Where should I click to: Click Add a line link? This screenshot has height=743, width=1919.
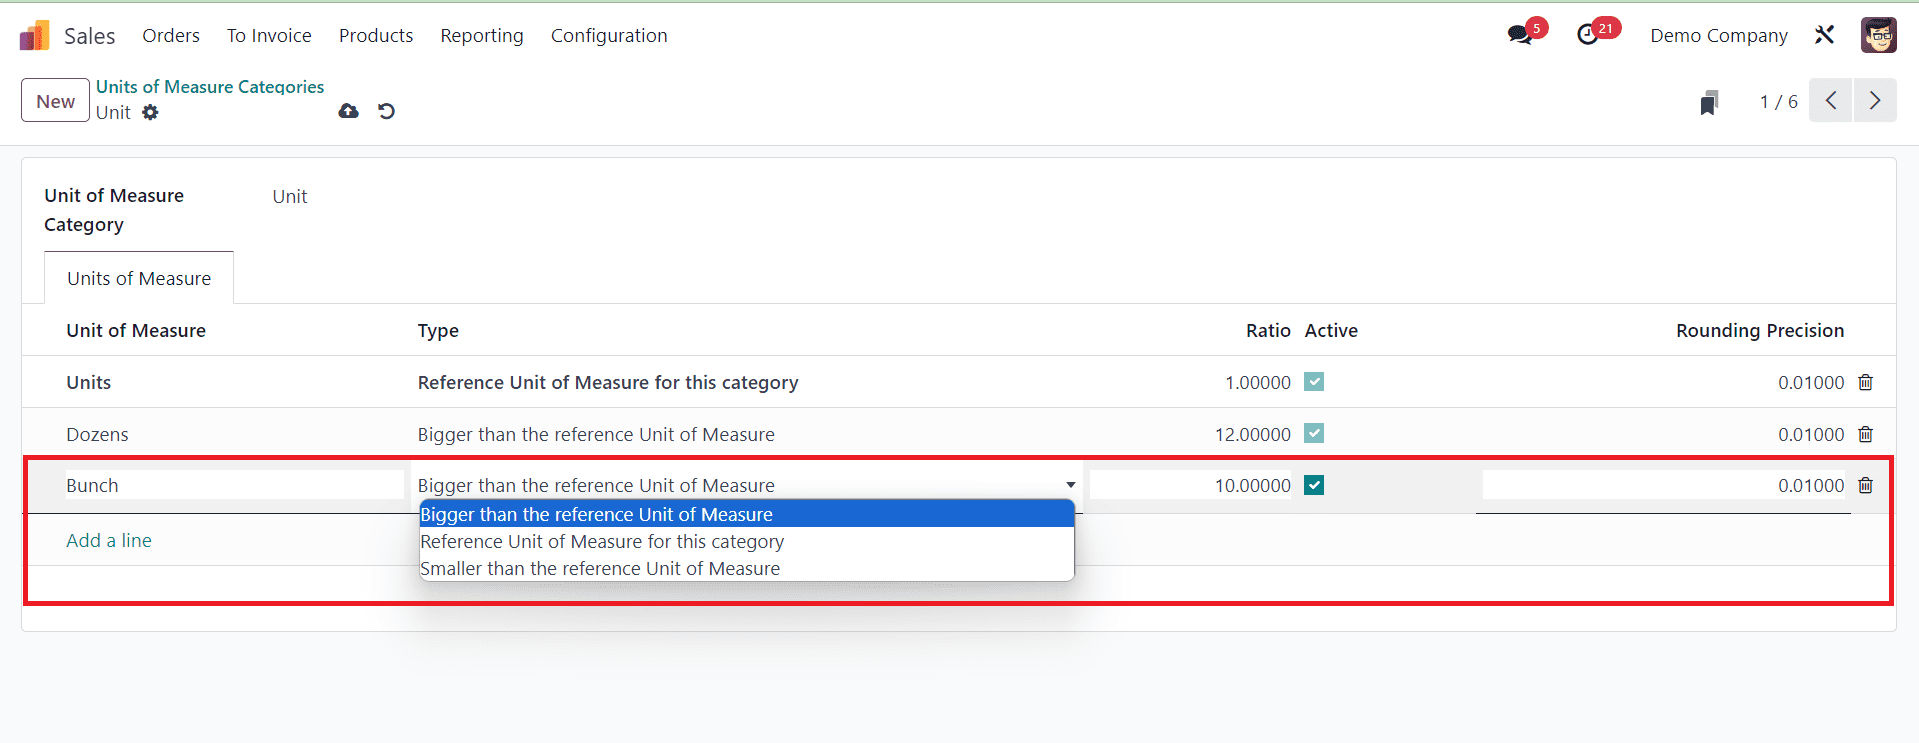click(109, 540)
